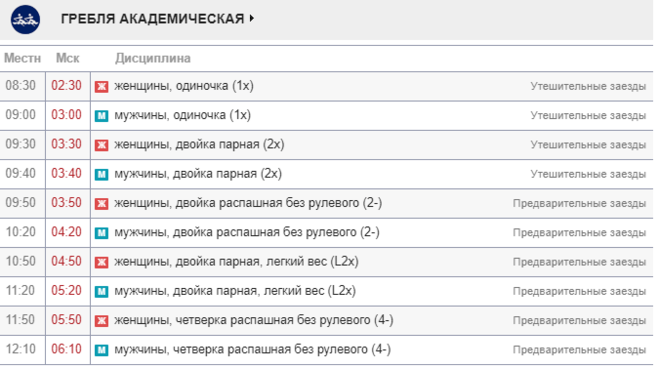
Task: Open женщины, четверка распашная без рулевого (4-)
Action: tap(254, 321)
